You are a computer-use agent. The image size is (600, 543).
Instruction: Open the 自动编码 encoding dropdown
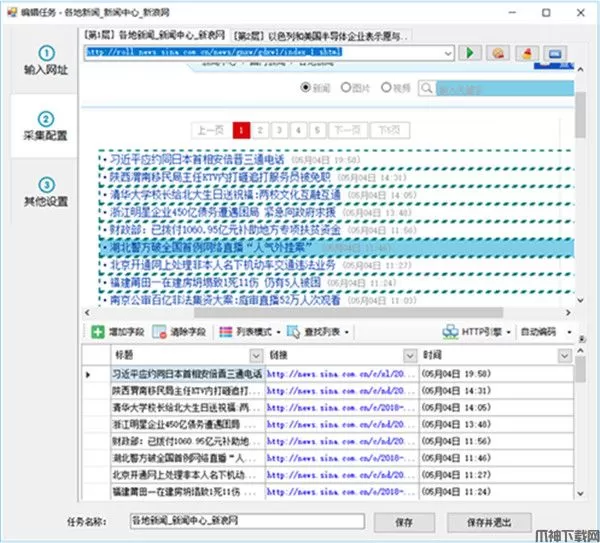coord(546,331)
